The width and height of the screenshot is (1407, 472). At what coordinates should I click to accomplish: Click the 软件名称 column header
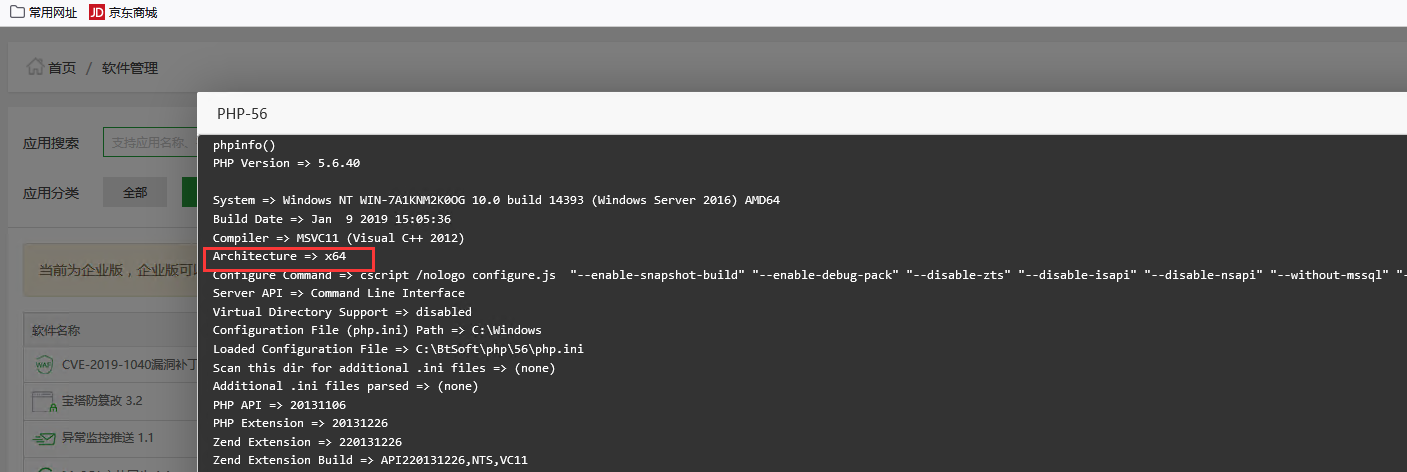click(56, 330)
